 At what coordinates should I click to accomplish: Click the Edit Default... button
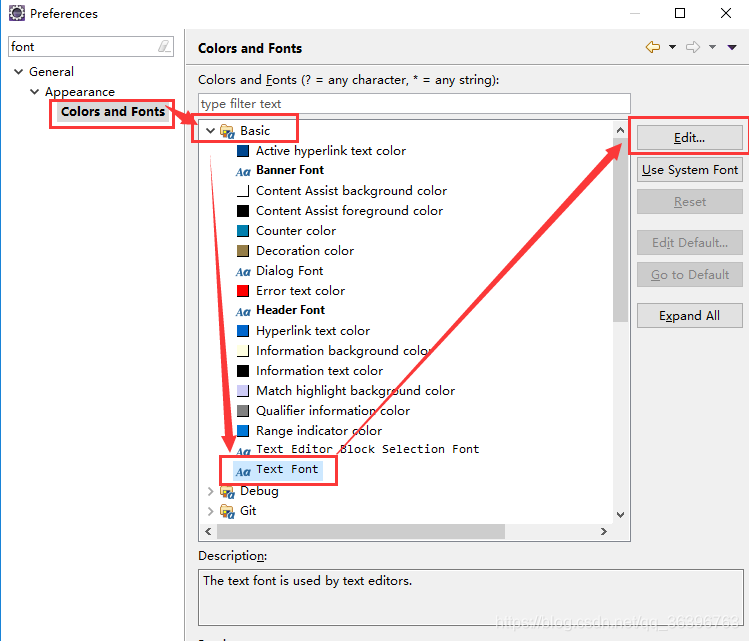click(689, 243)
